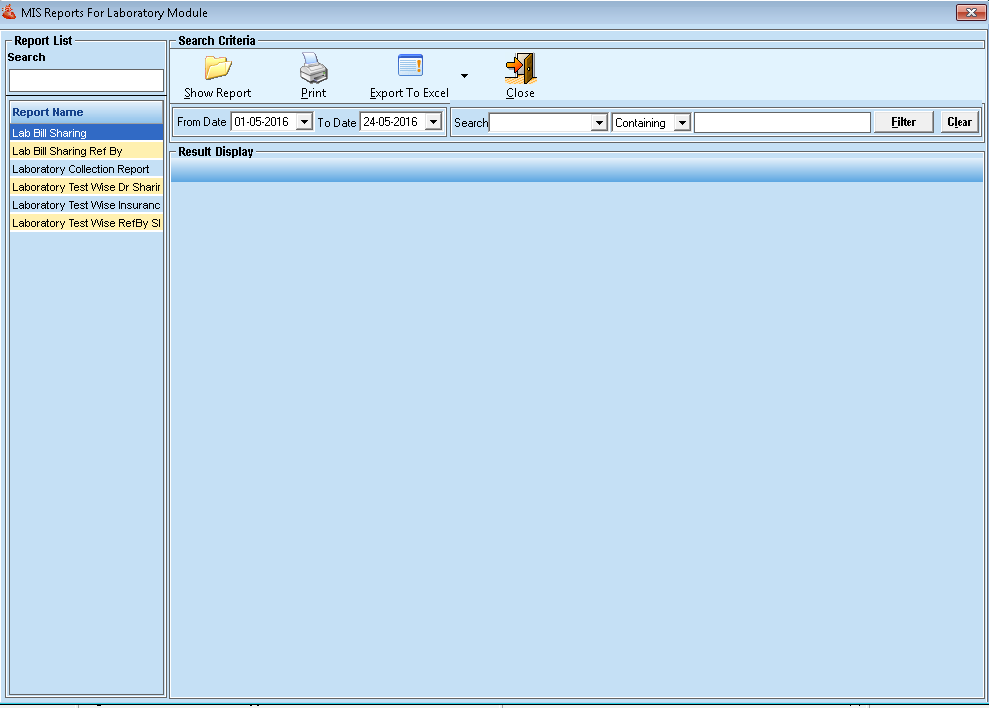Click the Clear button
The height and width of the screenshot is (708, 989).
click(959, 122)
